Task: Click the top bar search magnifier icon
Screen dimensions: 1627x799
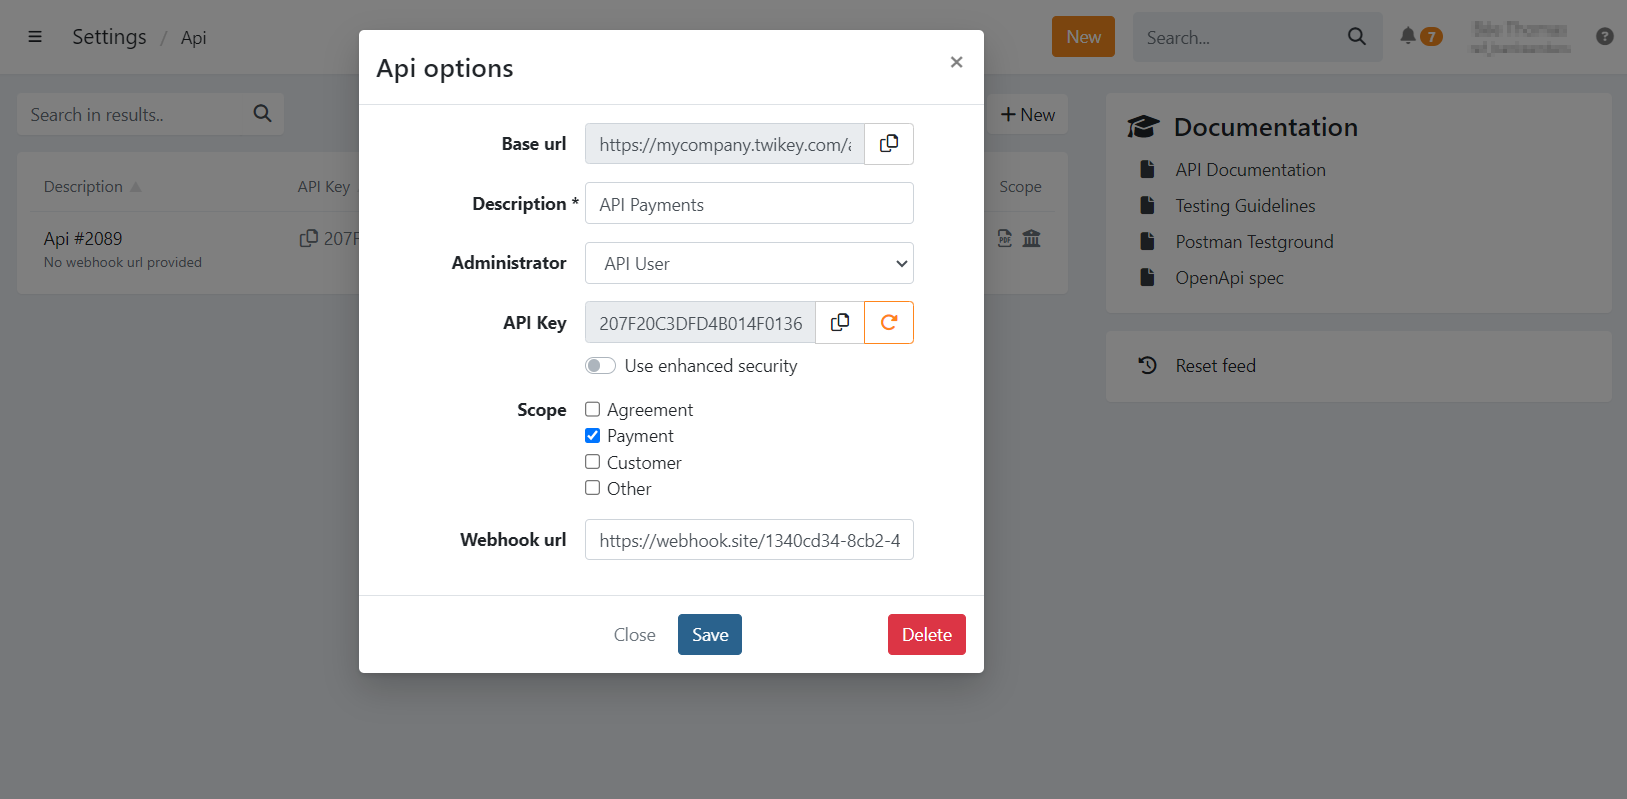Action: pyautogui.click(x=1356, y=37)
